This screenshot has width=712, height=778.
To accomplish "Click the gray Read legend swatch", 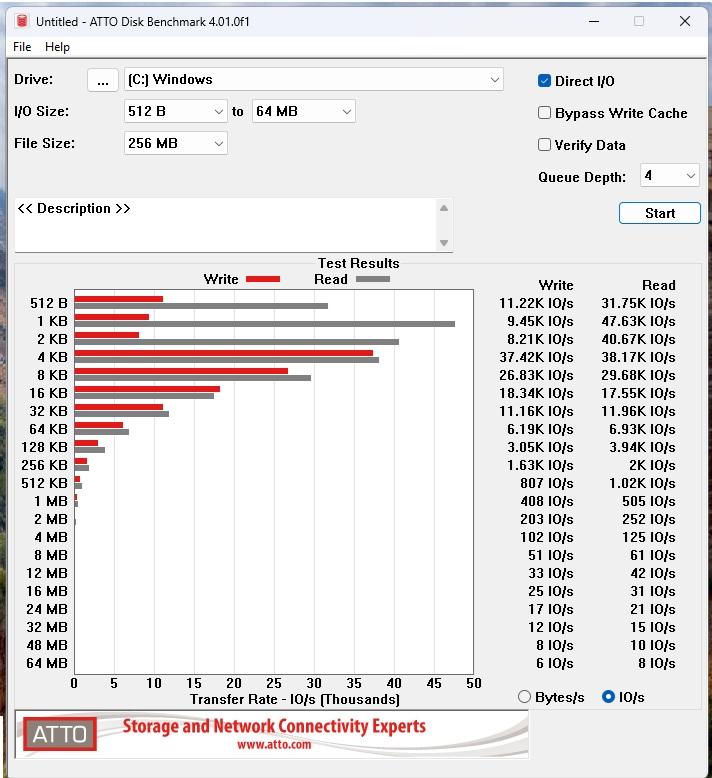I will (373, 279).
